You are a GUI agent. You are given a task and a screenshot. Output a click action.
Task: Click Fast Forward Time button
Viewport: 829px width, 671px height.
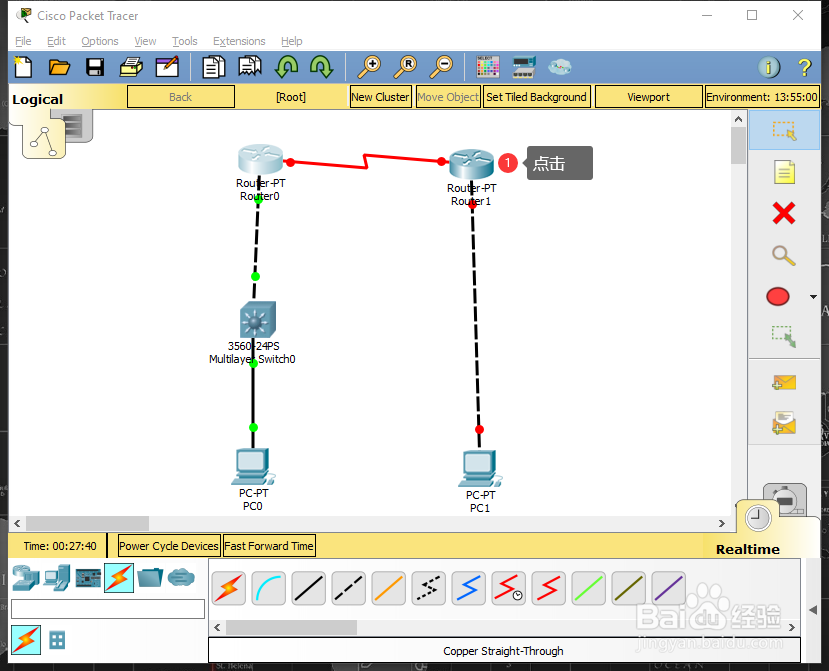[269, 546]
